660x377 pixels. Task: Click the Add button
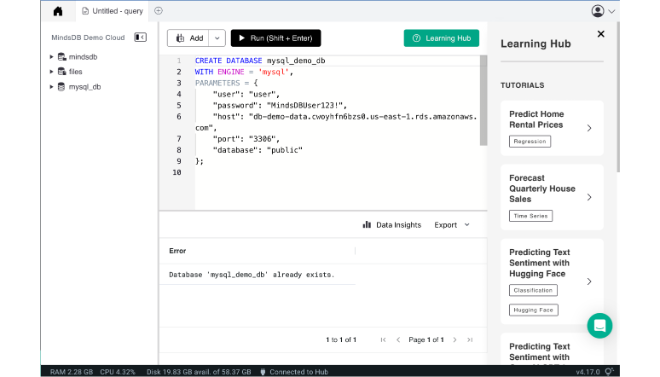[x=188, y=38]
